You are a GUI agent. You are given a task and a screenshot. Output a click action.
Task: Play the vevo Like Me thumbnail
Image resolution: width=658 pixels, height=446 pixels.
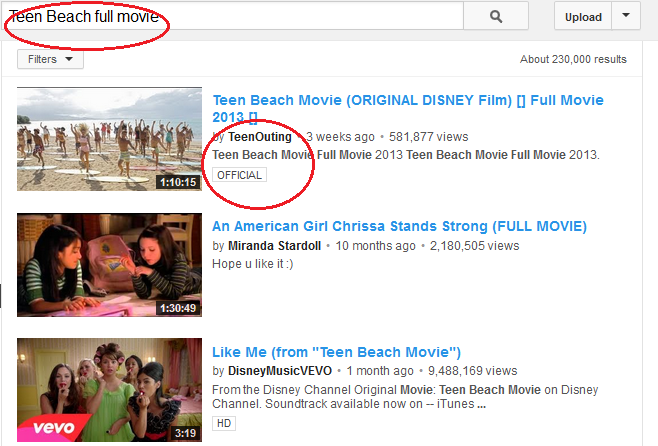(x=110, y=390)
